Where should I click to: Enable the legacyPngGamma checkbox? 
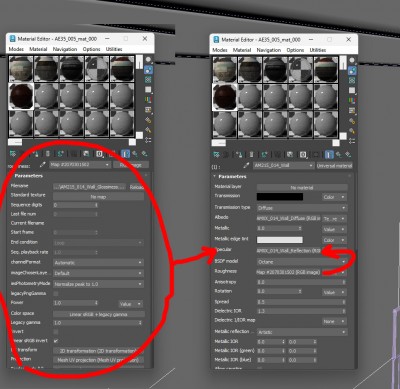click(x=56, y=293)
